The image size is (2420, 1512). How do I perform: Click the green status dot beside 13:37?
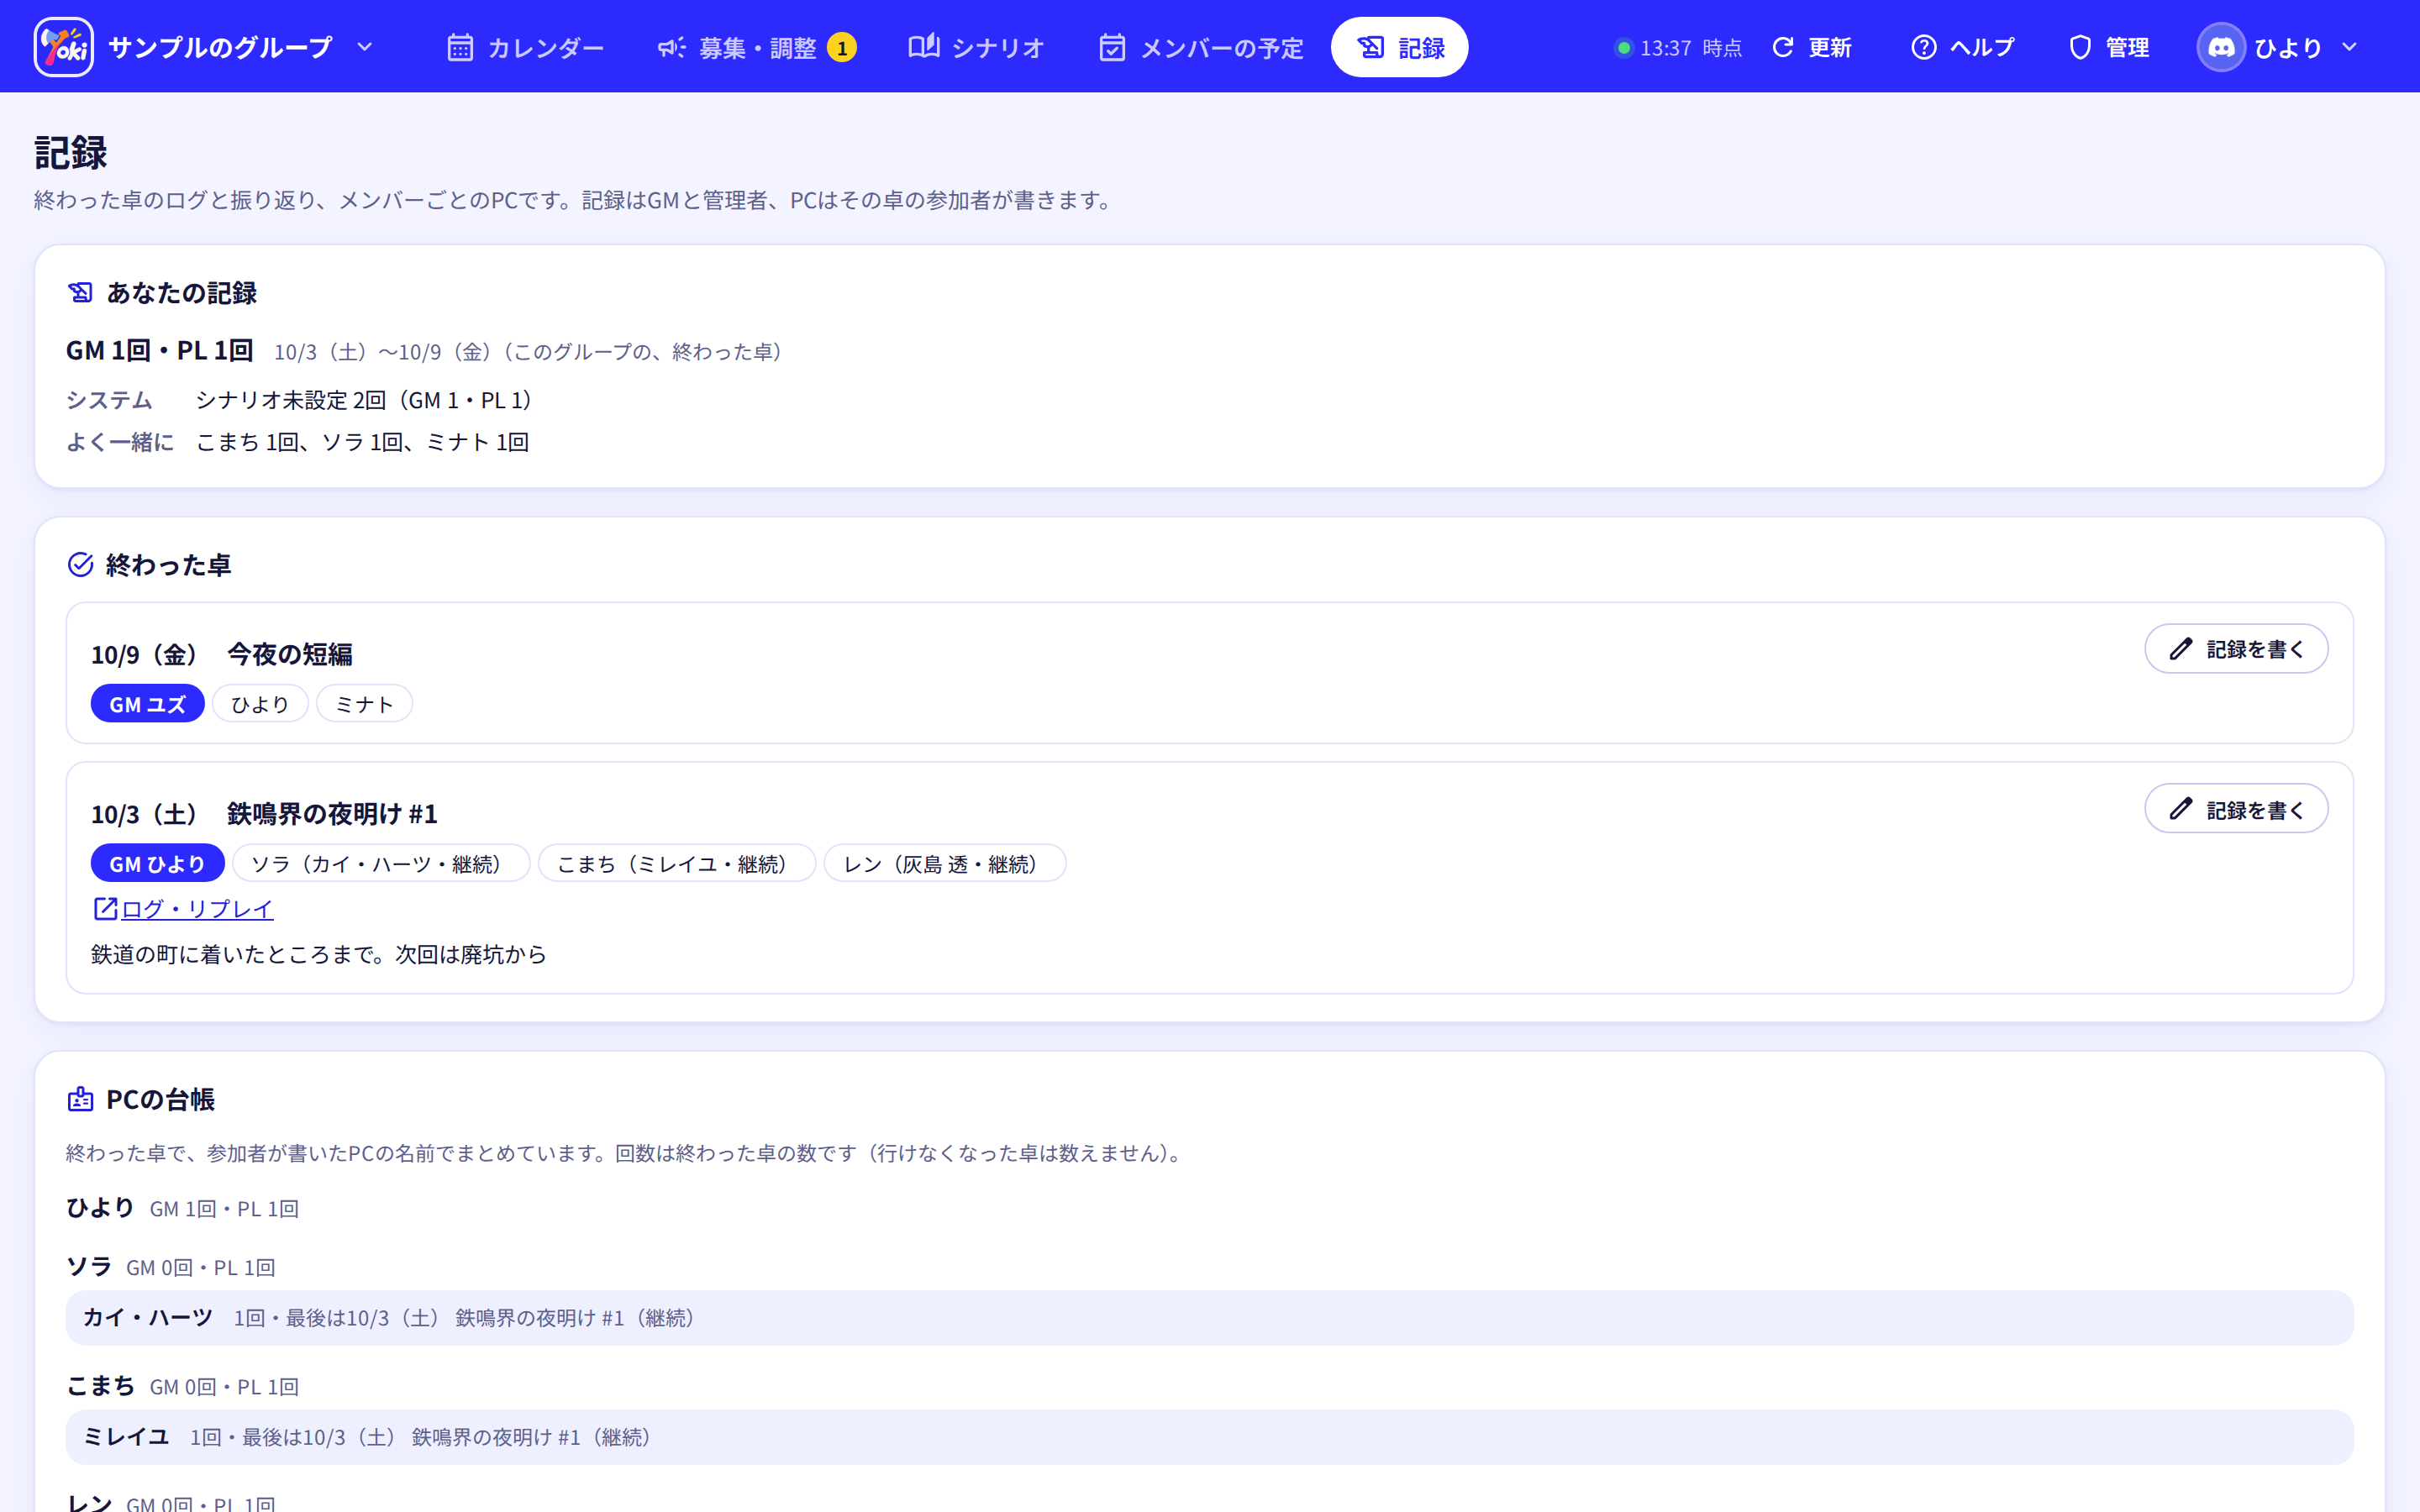click(x=1624, y=48)
